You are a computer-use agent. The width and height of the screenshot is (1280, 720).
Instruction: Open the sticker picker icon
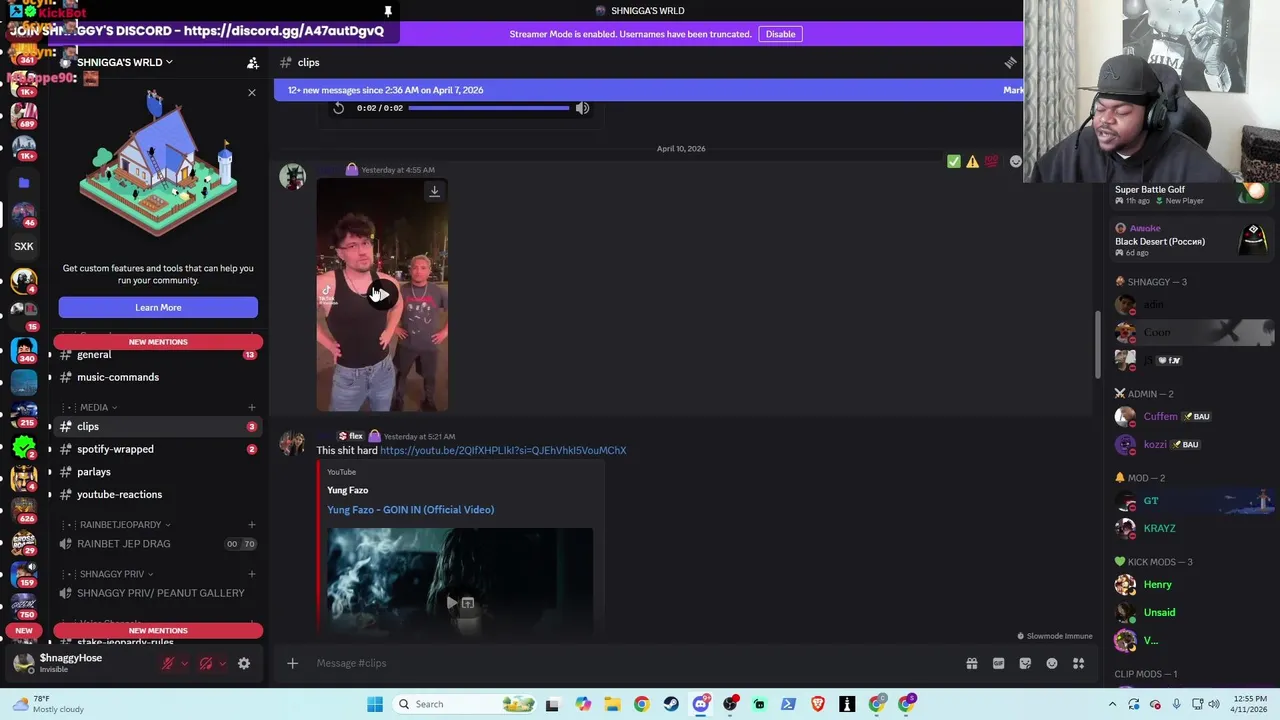point(1025,663)
